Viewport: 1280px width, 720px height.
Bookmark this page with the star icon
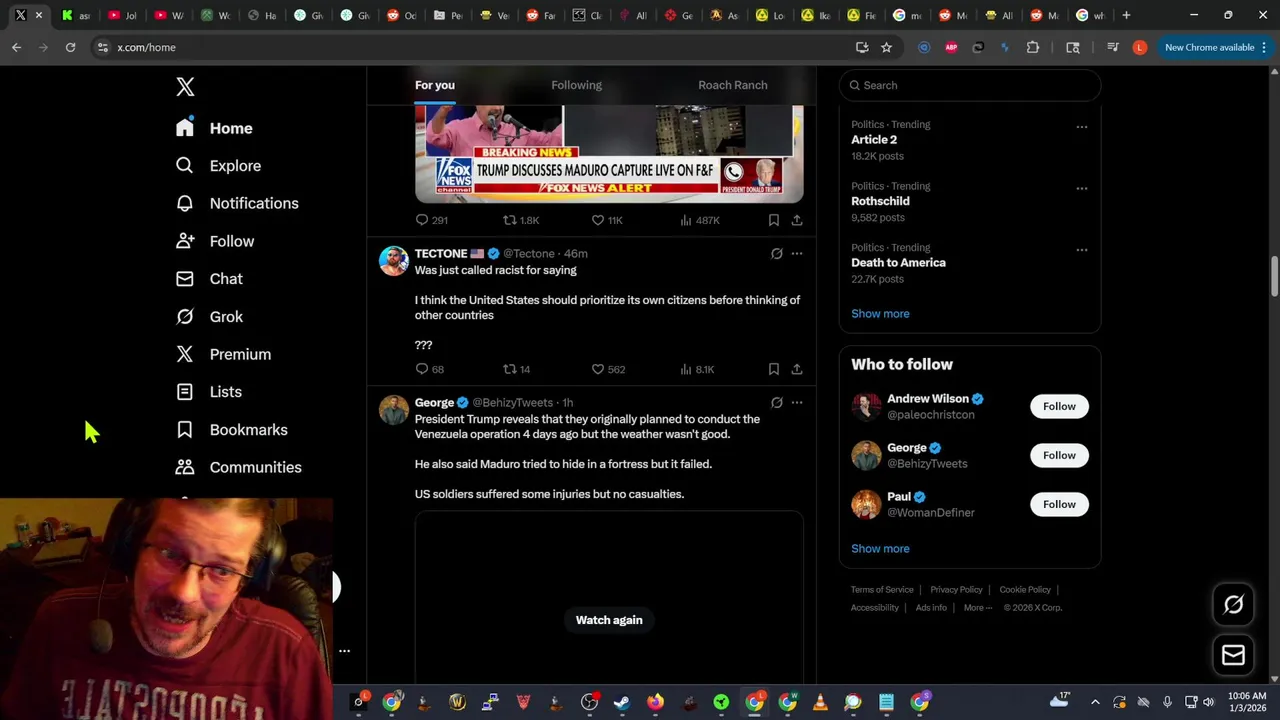886,47
